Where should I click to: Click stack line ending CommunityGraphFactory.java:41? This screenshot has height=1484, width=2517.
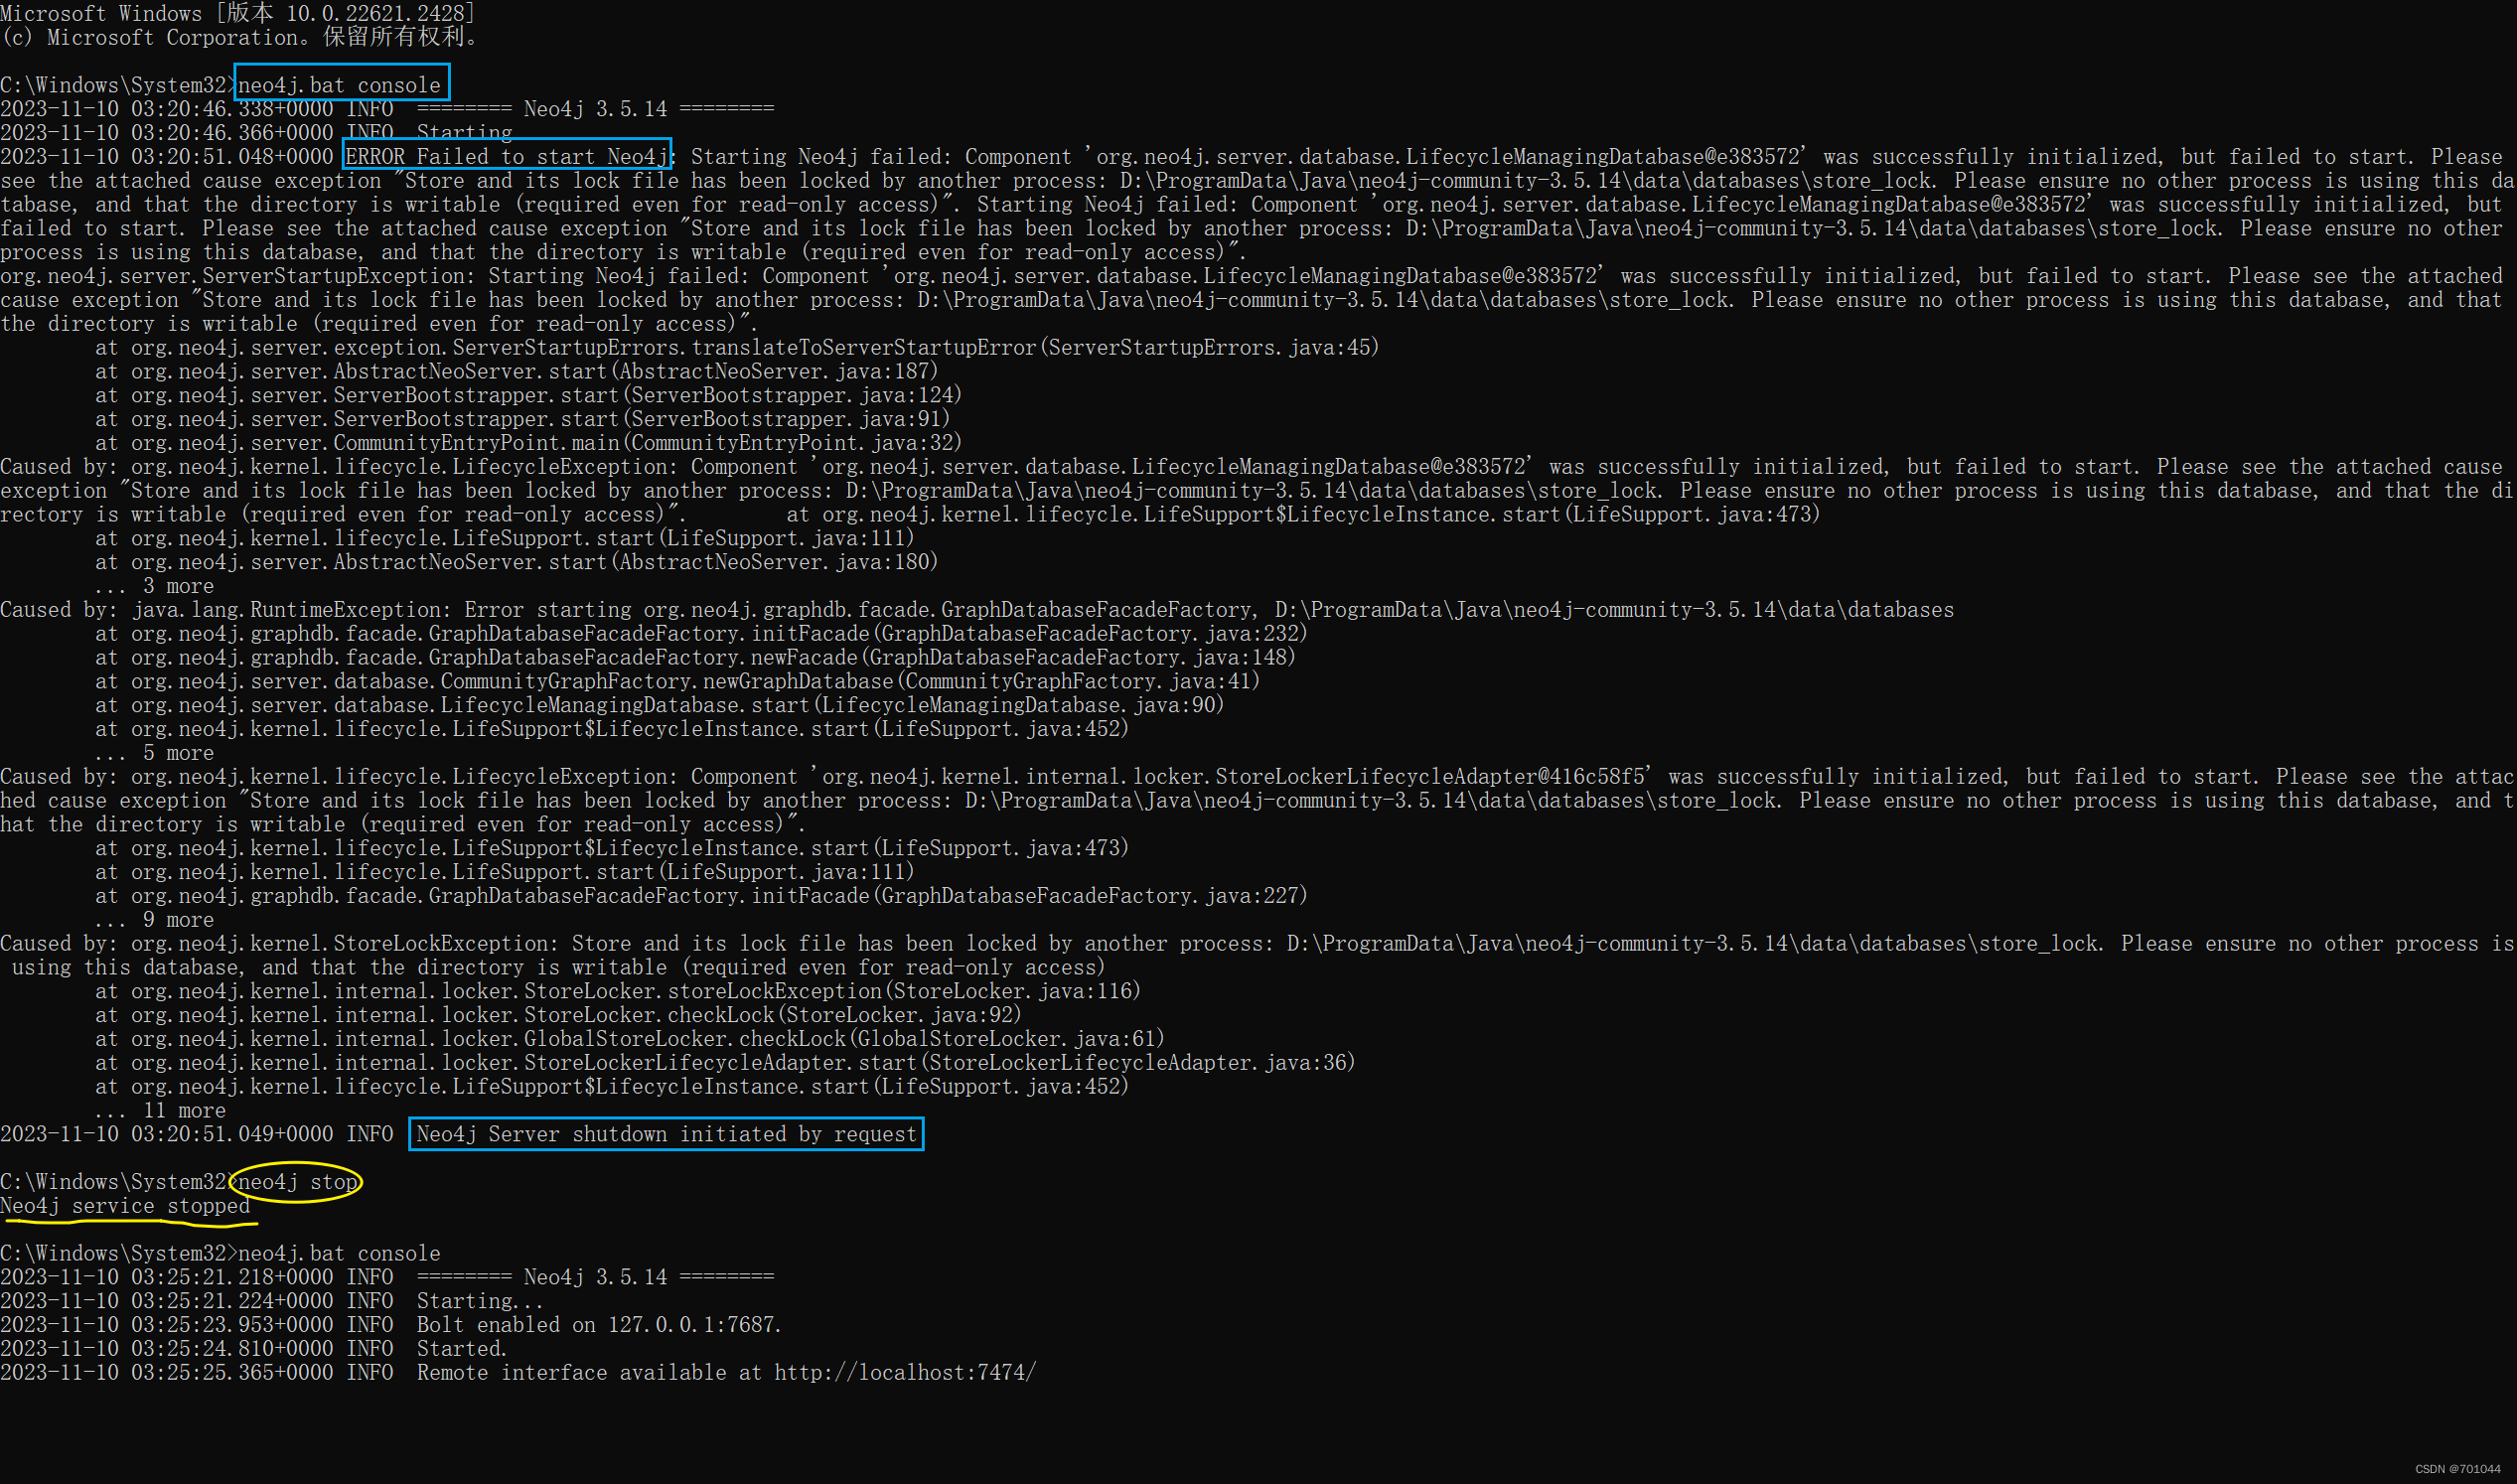tap(677, 681)
